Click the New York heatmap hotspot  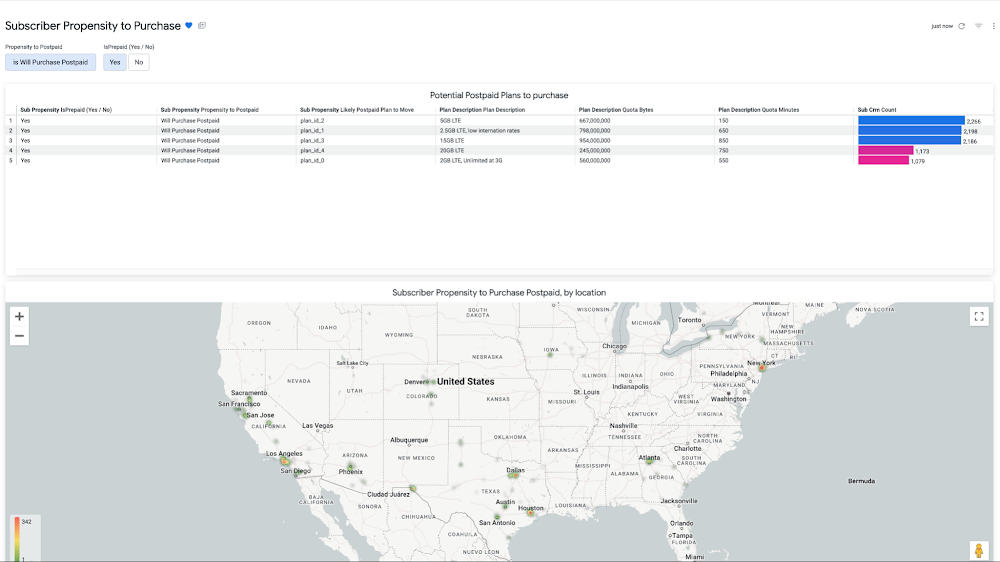(x=761, y=368)
